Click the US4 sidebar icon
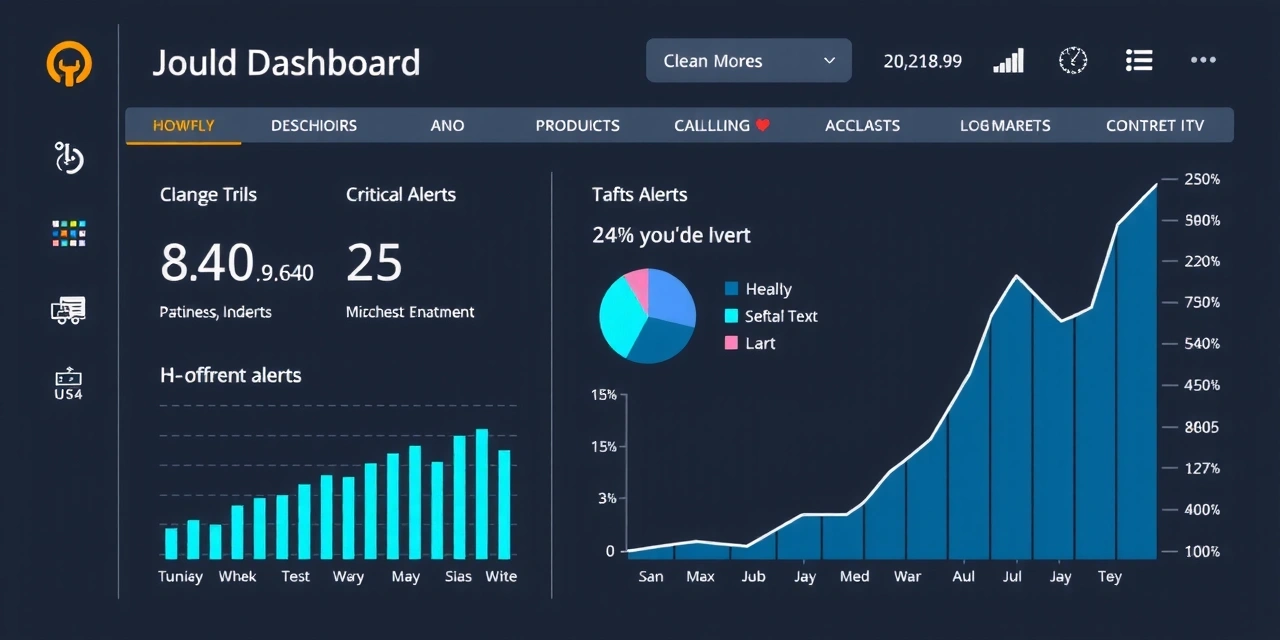This screenshot has width=1280, height=640. pos(69,384)
